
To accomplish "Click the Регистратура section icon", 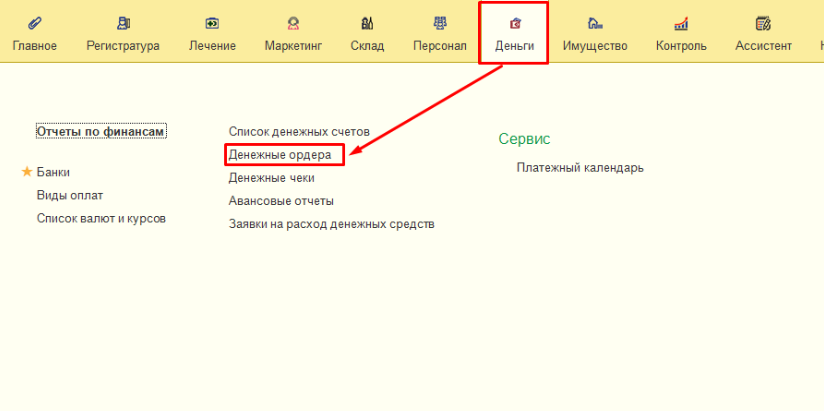I will tap(123, 23).
